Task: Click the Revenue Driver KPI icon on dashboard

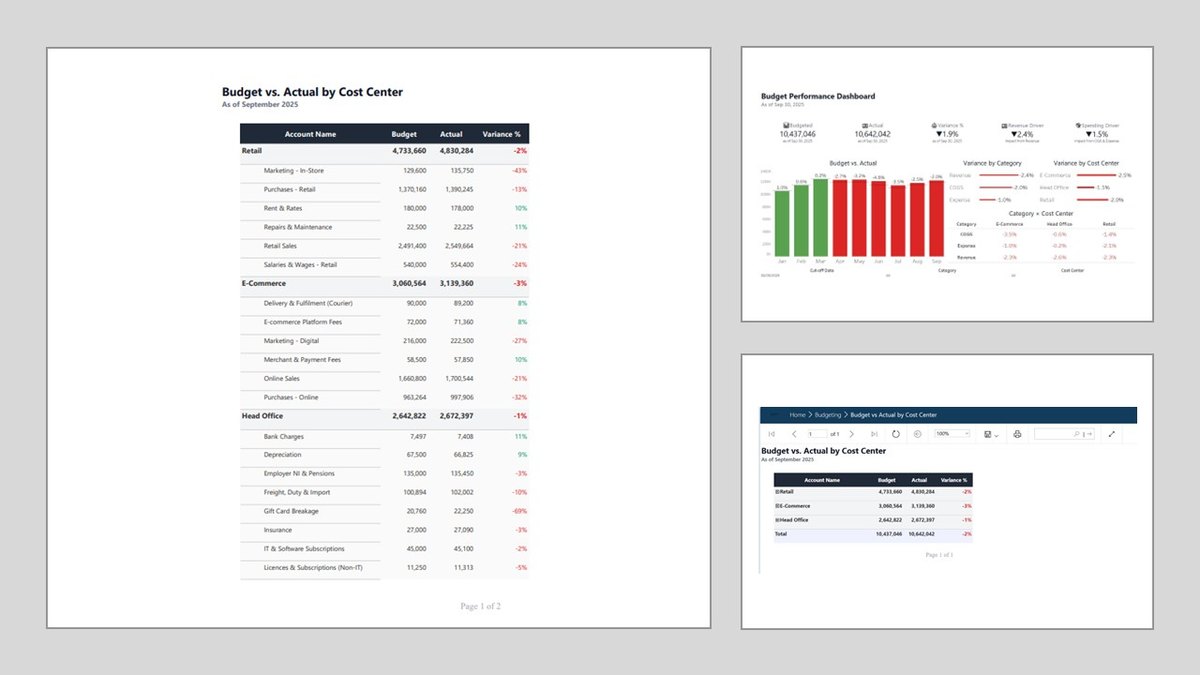Action: [1005, 126]
